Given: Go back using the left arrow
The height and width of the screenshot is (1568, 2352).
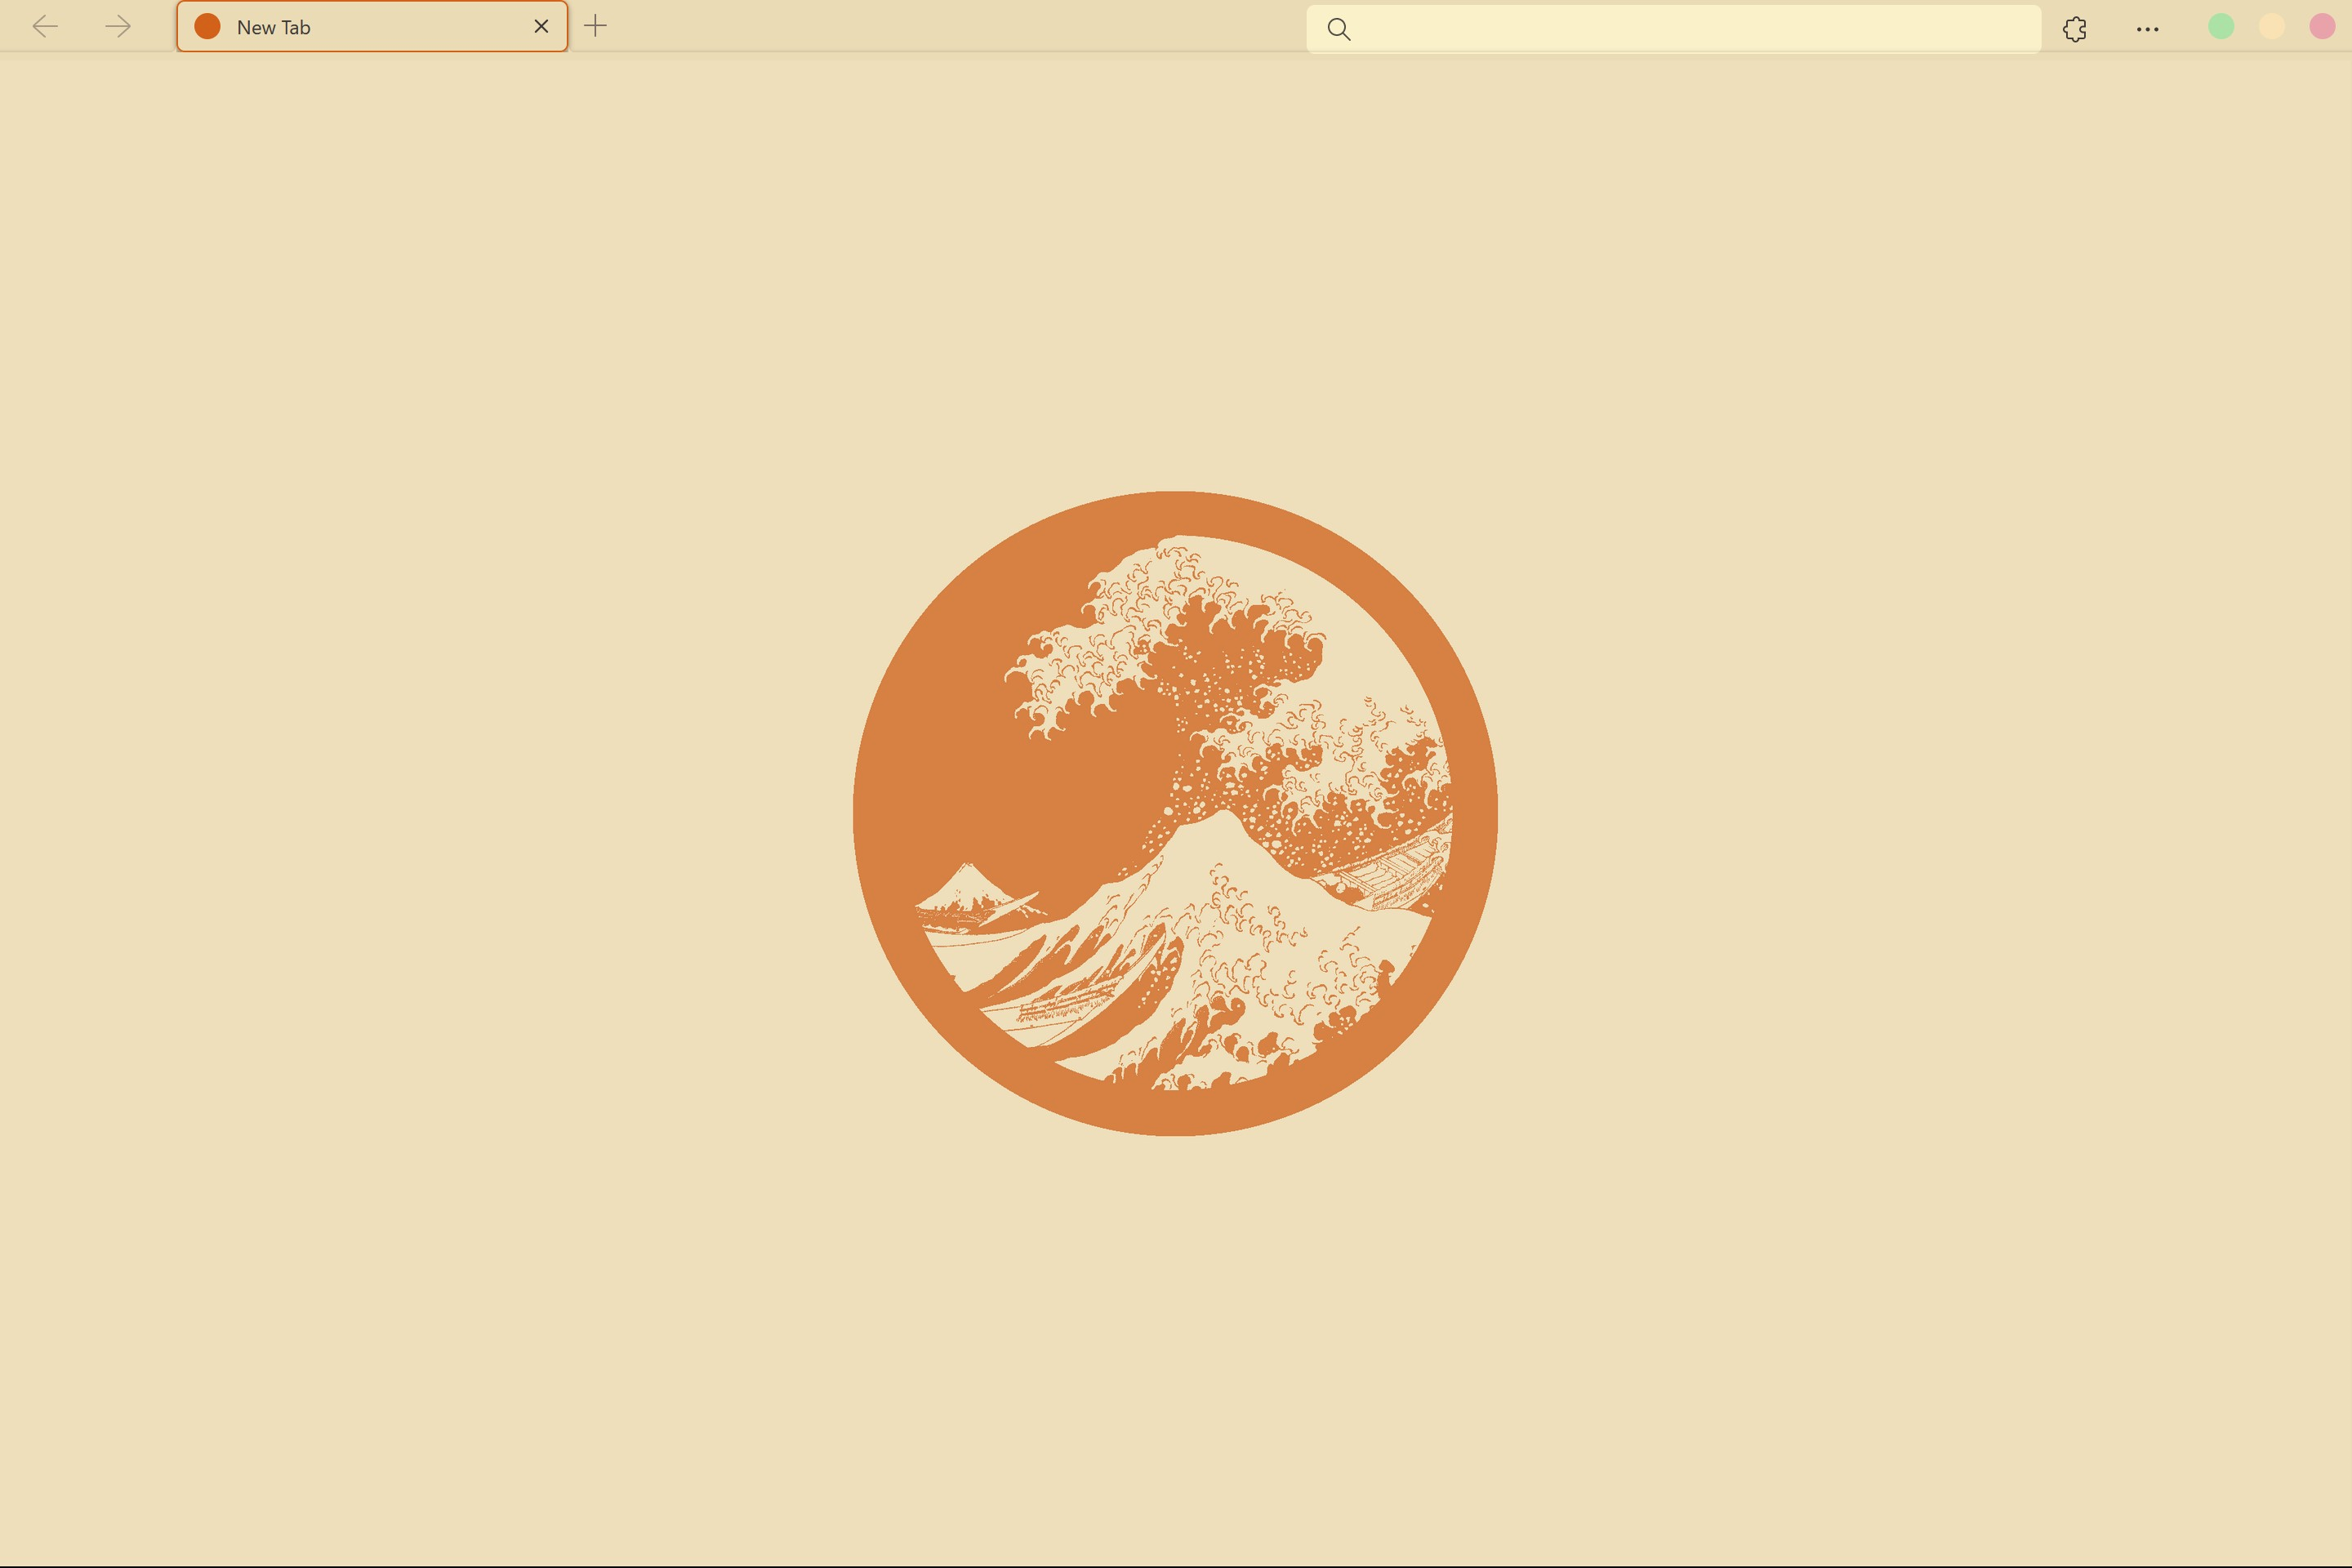Looking at the screenshot, I should point(46,27).
